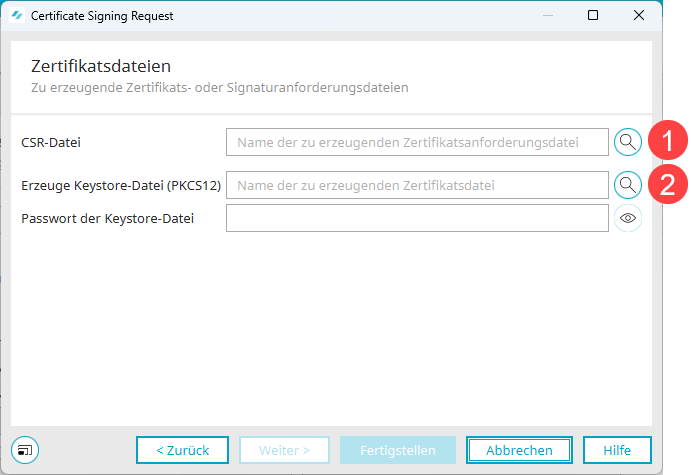The height and width of the screenshot is (475, 691).
Task: Click the round window icon at bottom left
Action: (x=25, y=450)
